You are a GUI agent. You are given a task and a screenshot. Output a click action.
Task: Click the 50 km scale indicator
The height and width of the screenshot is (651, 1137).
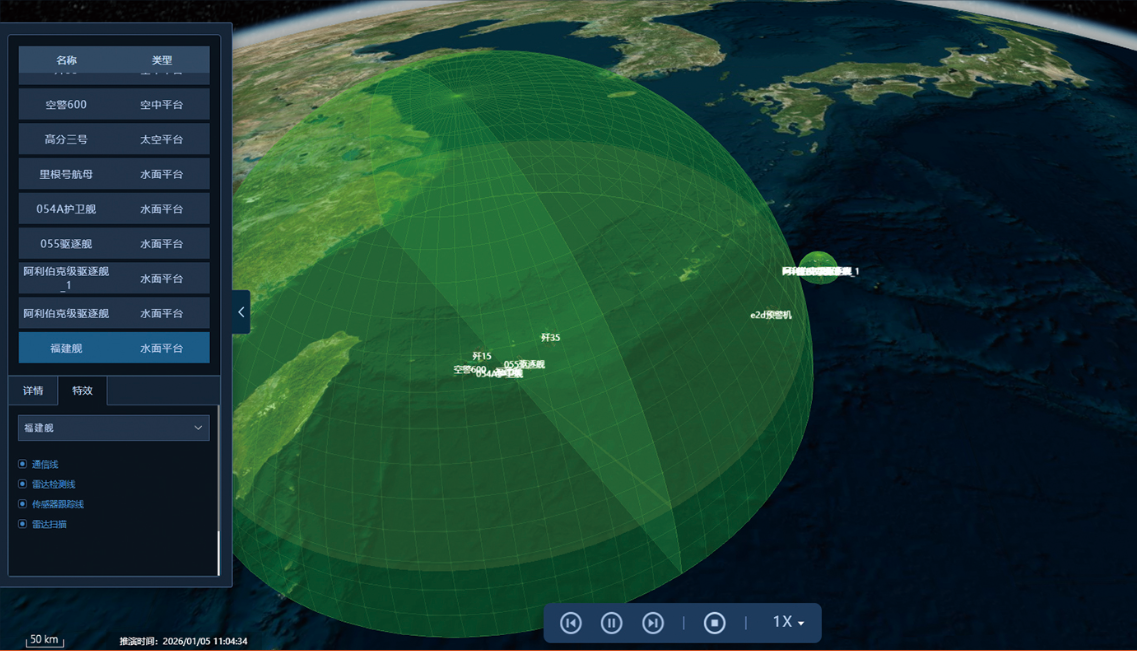(x=44, y=640)
